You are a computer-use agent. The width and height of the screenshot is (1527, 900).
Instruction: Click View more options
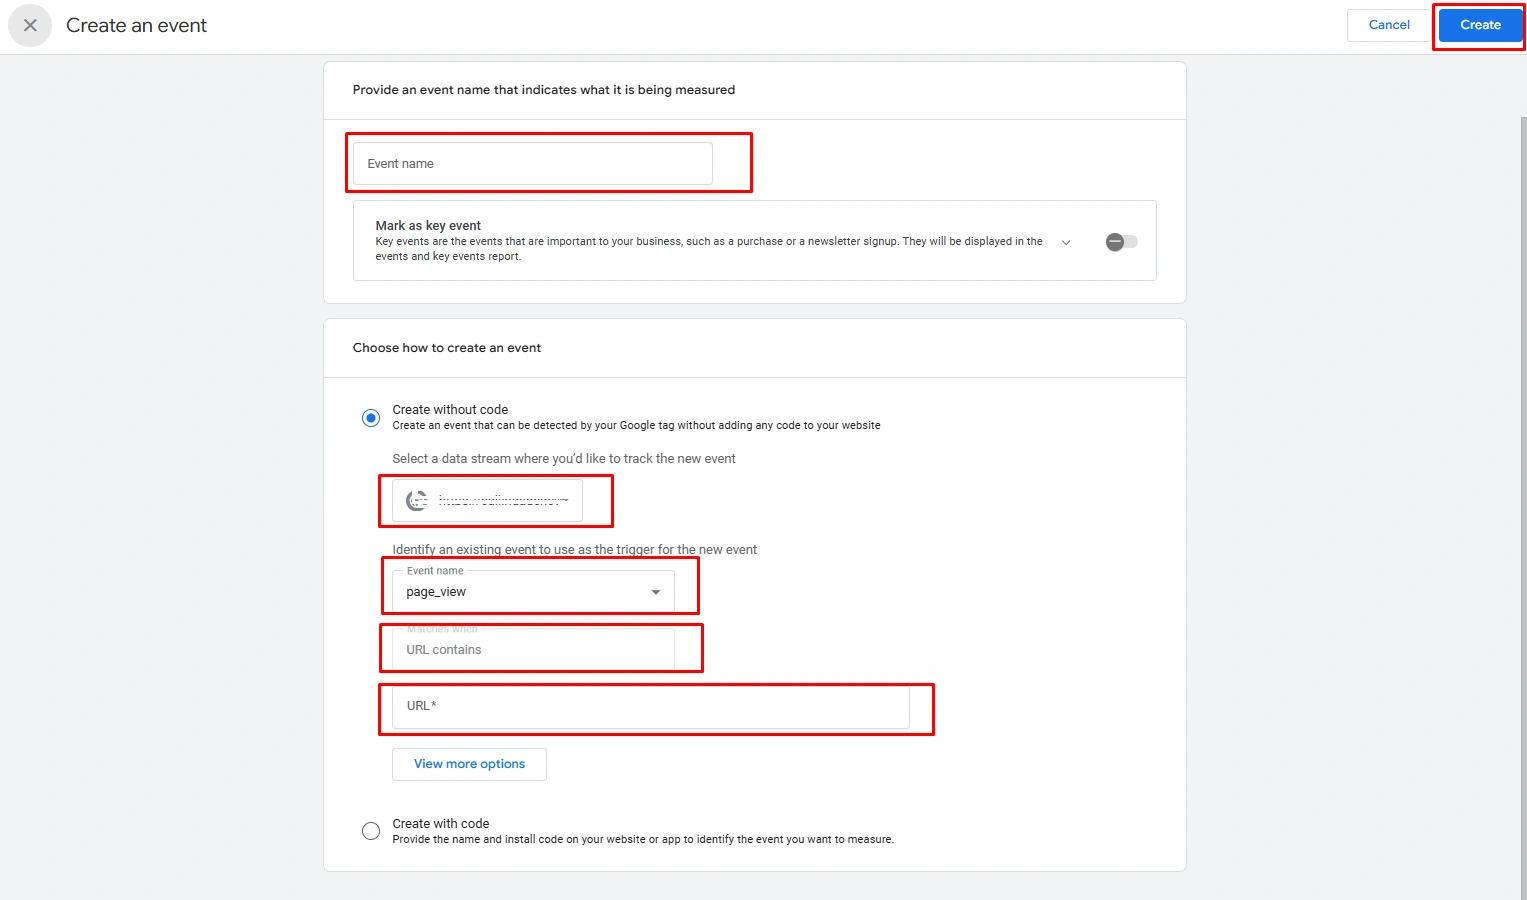pyautogui.click(x=469, y=764)
